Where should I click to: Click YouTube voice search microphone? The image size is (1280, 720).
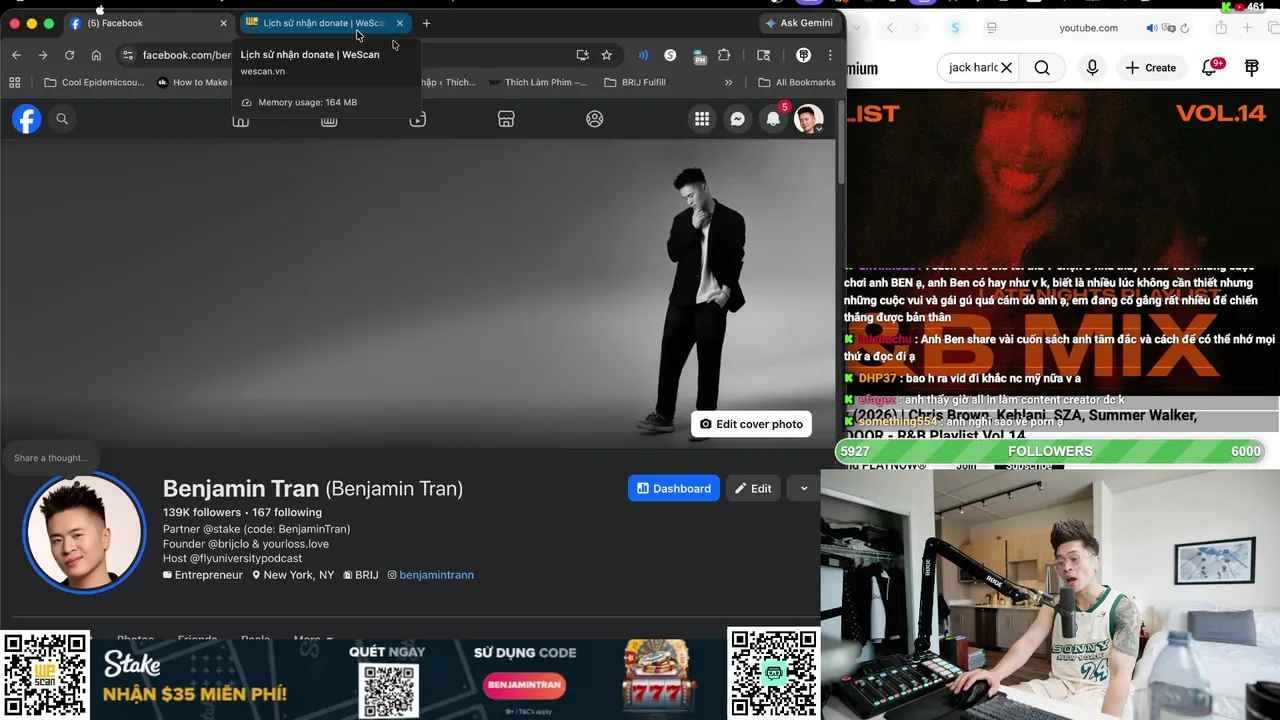[1092, 67]
